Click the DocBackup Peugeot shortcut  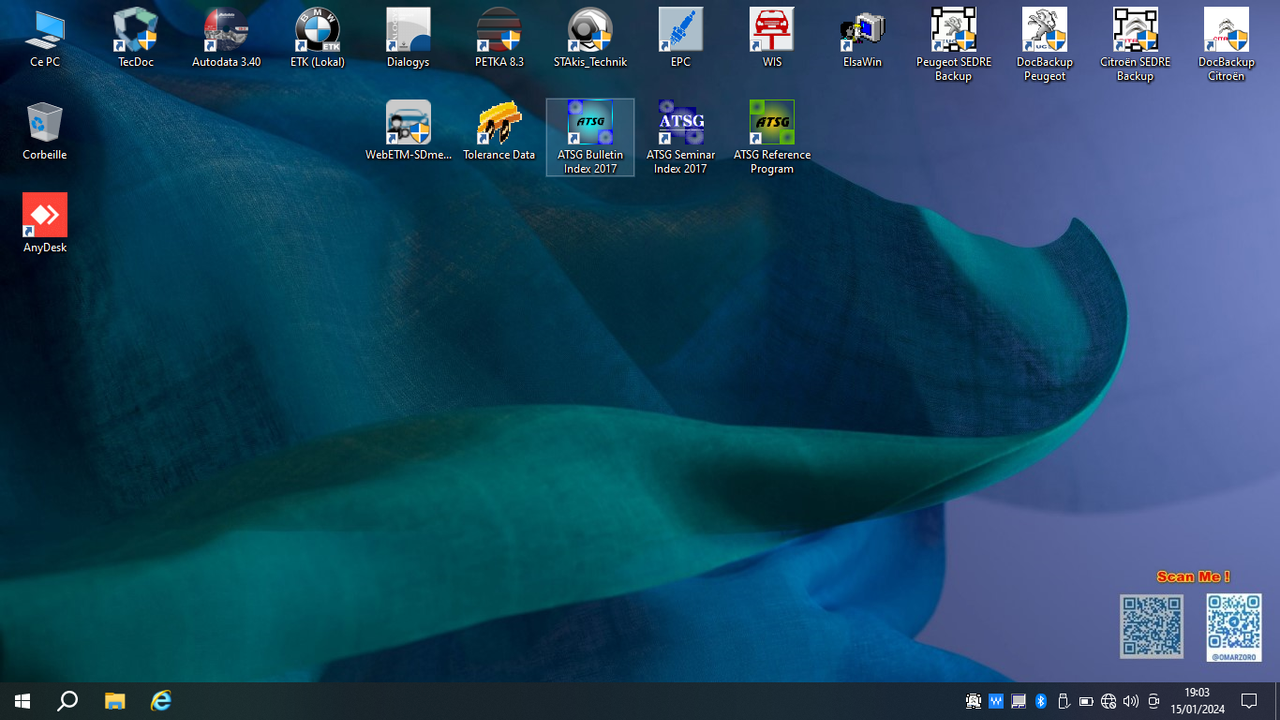point(1045,45)
